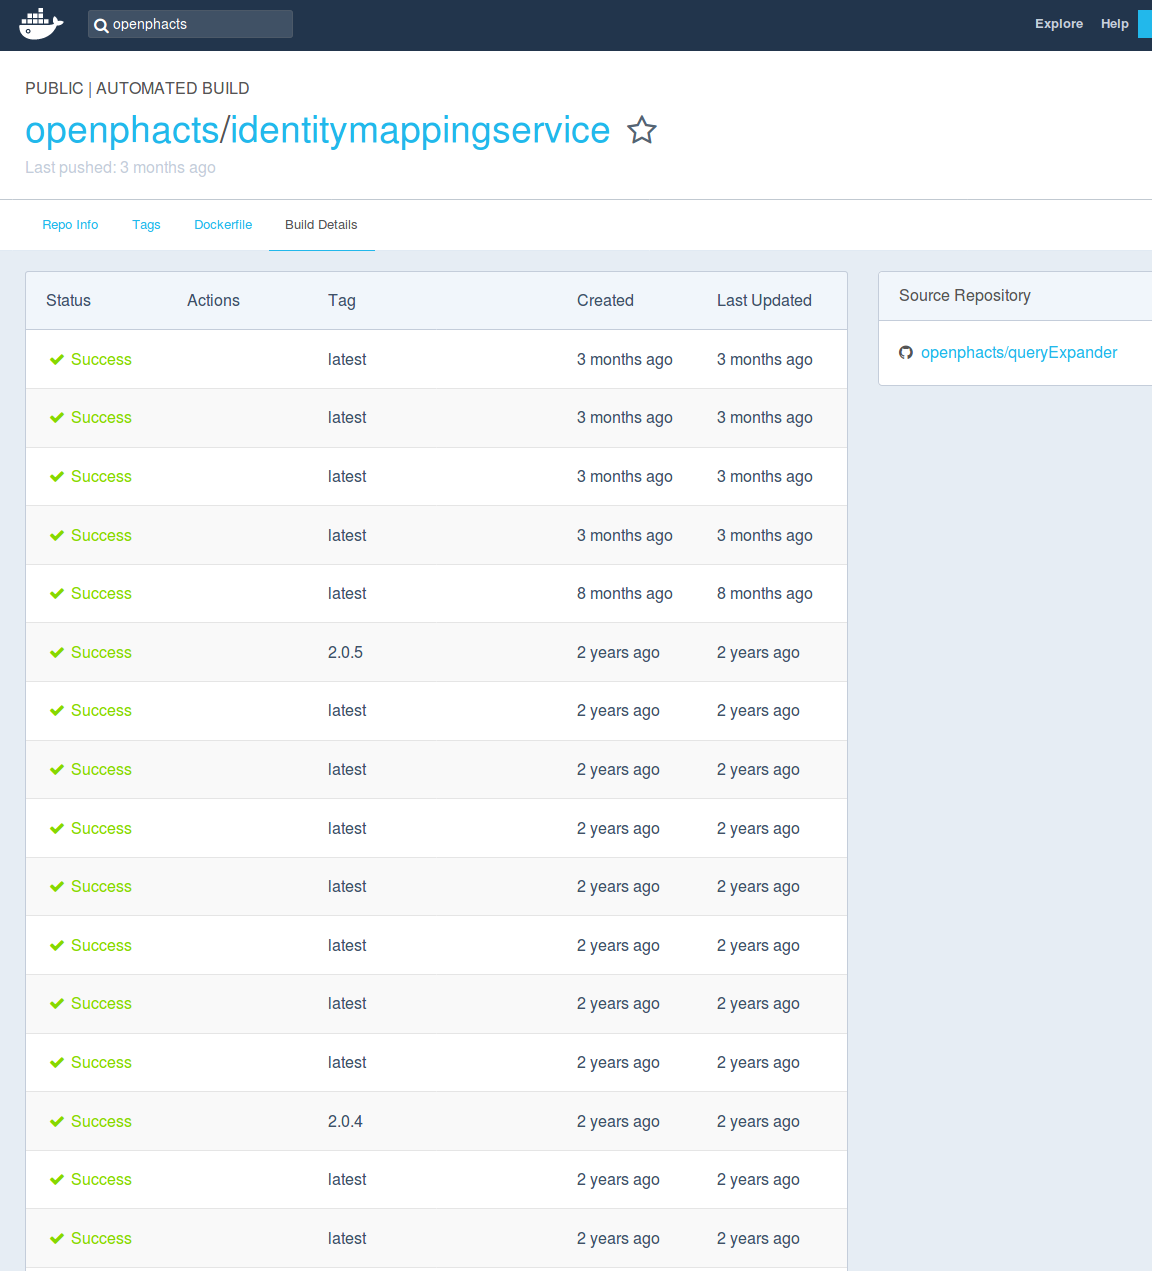Open the Help menu

1115,24
